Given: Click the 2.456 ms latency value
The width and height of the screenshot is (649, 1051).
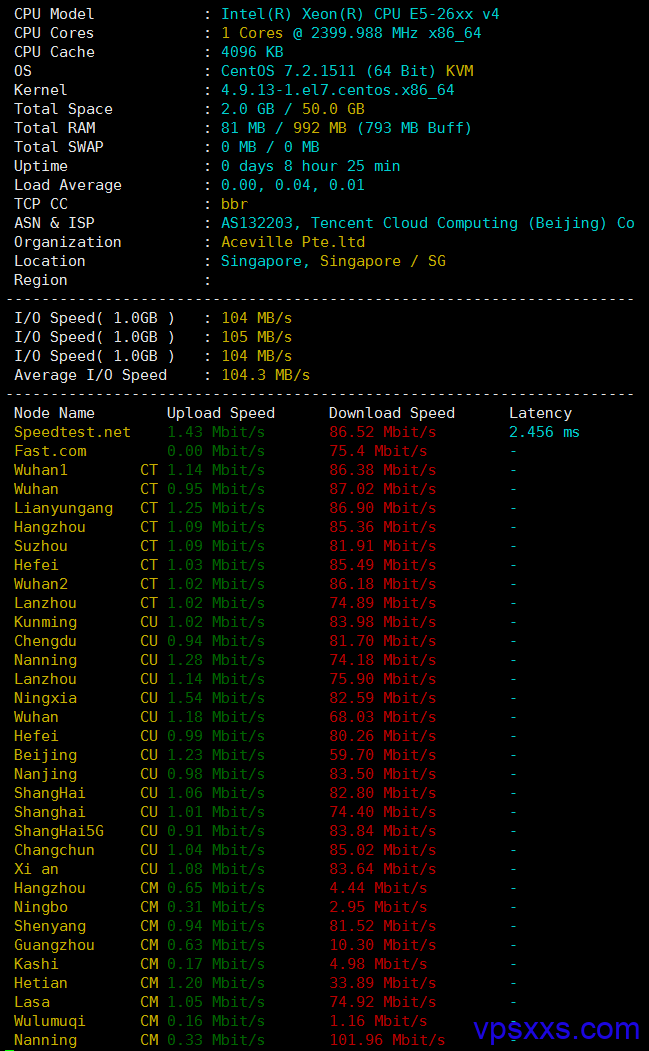Looking at the screenshot, I should (x=544, y=432).
